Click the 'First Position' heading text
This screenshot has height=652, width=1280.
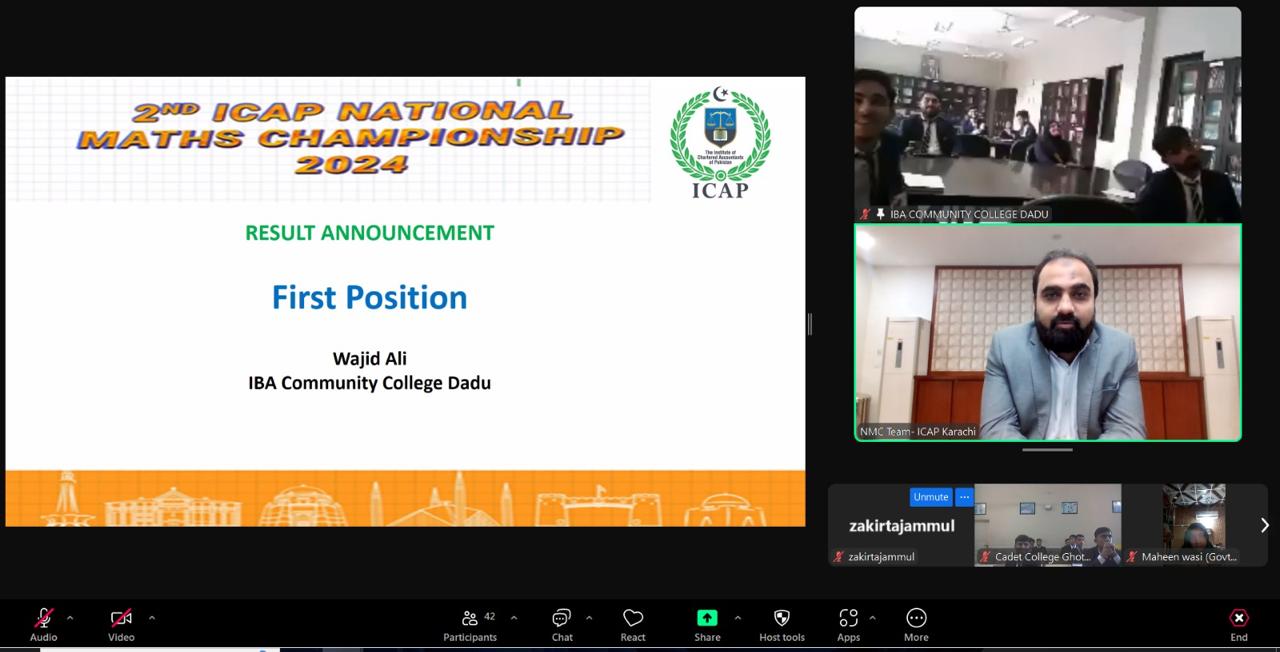(370, 297)
